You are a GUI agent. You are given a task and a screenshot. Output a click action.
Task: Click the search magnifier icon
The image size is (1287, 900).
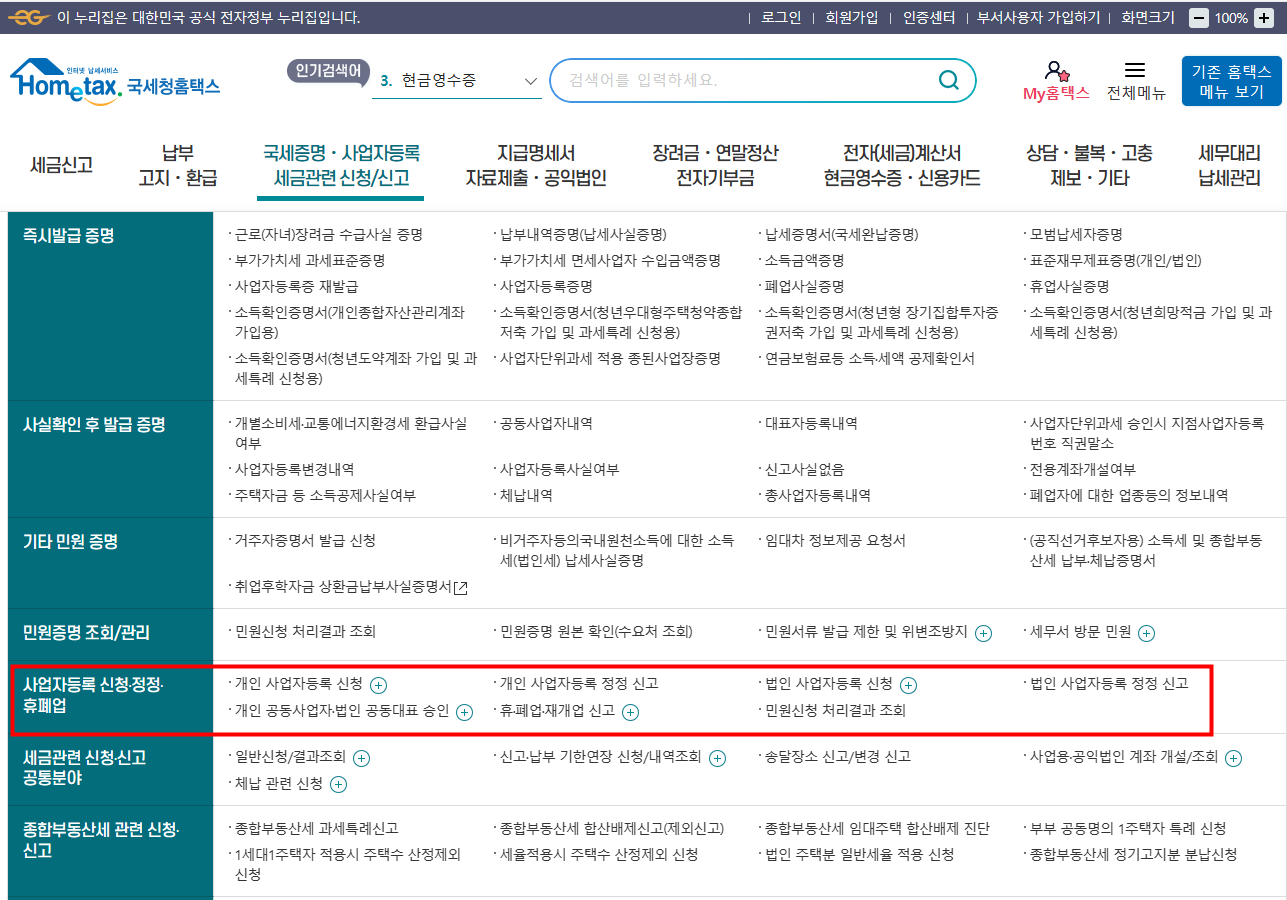click(948, 80)
